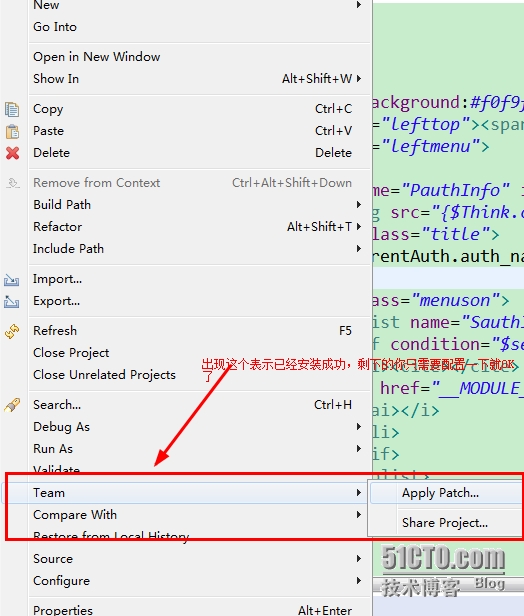524x616 pixels.
Task: Click the "PauthInfo" text in editor
Action: click(455, 191)
